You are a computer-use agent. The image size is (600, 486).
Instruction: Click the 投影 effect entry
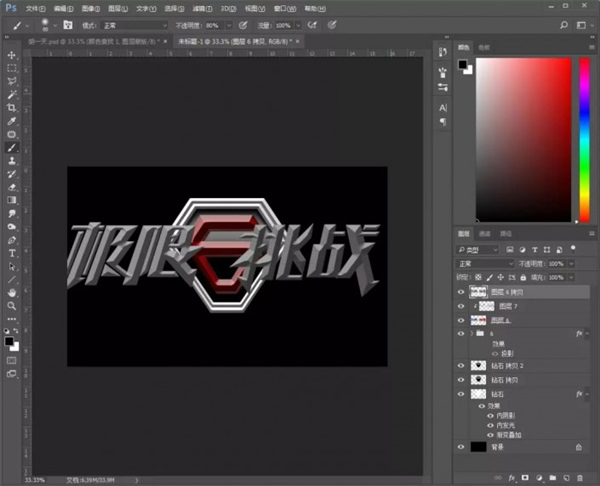point(507,354)
